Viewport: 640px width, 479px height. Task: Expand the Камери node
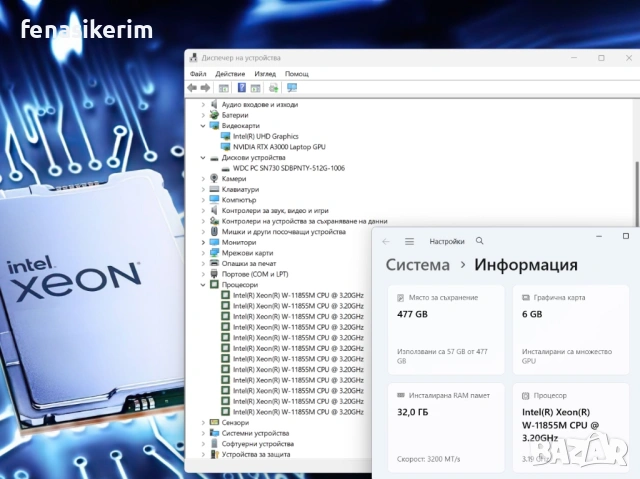[203, 179]
